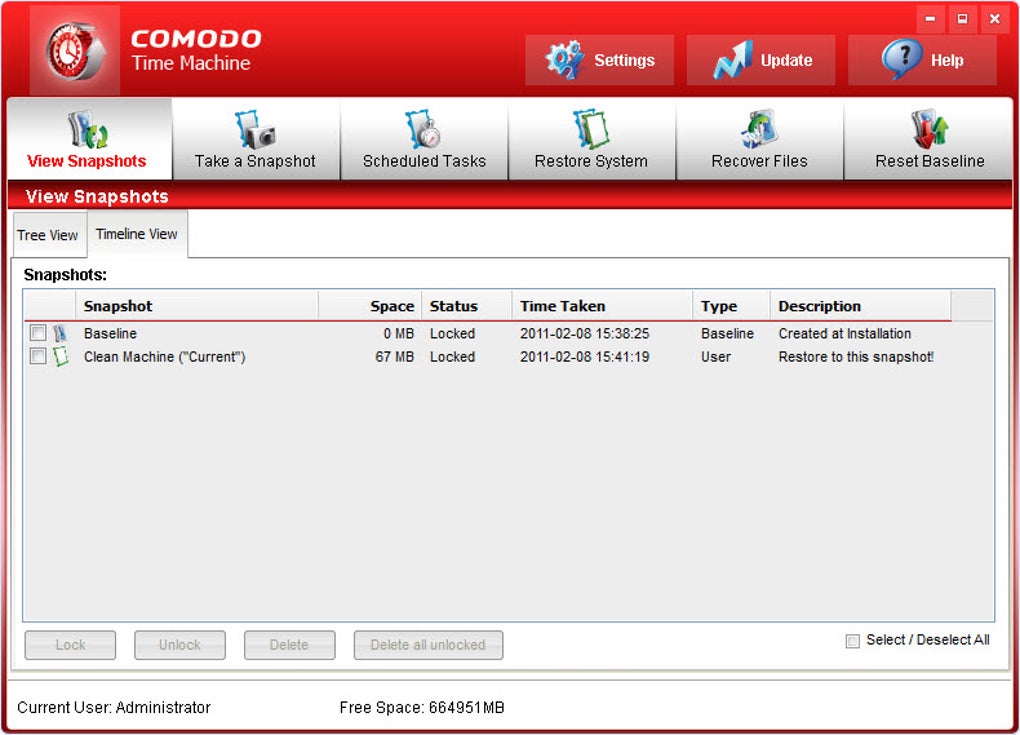Open the Reset Baseline label
The image size is (1020, 735).
930,161
